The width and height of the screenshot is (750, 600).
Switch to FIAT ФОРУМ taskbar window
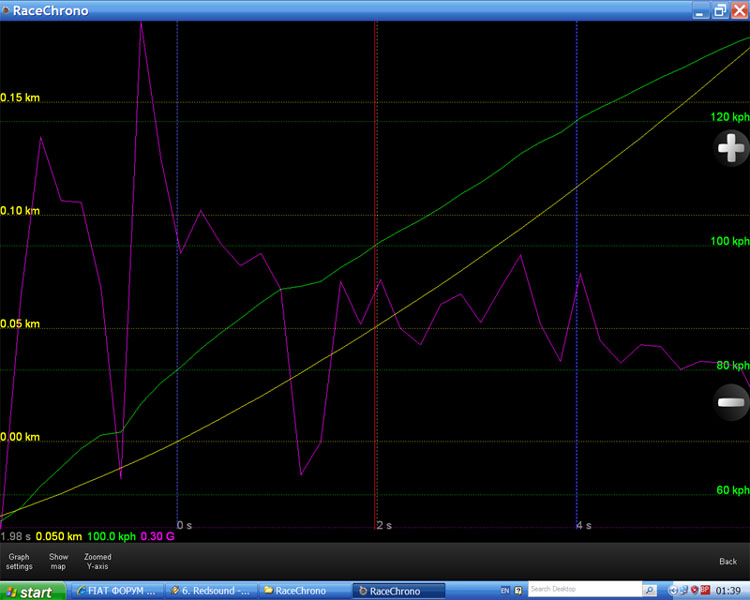pos(117,591)
